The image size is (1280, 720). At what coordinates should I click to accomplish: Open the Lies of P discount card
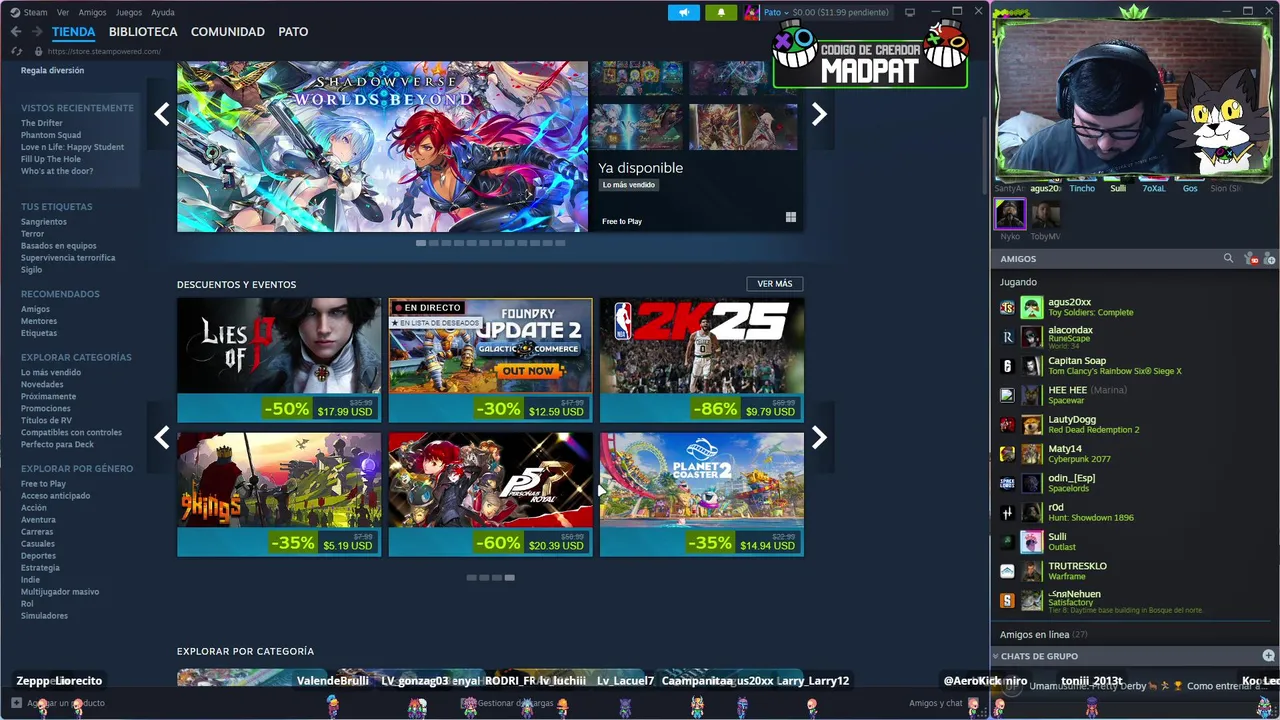279,360
